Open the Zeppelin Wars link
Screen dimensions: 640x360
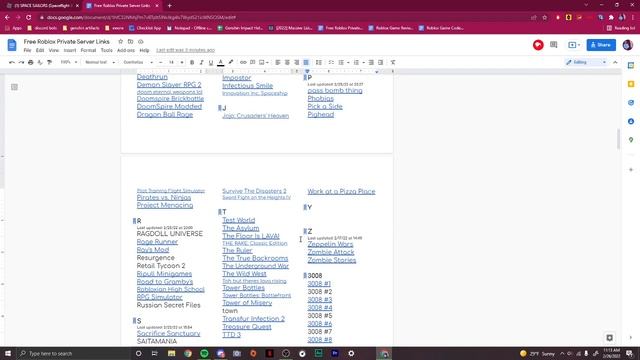pos(330,244)
